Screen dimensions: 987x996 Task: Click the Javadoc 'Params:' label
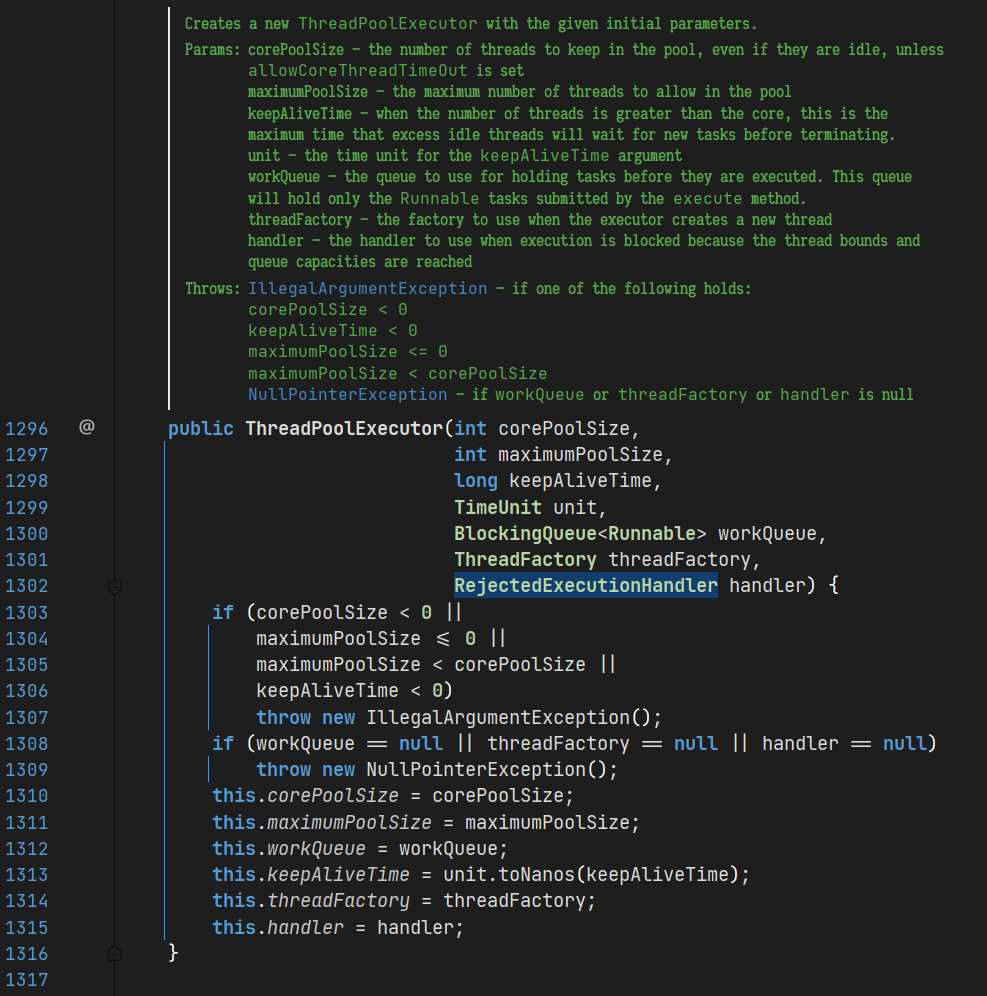tap(212, 50)
